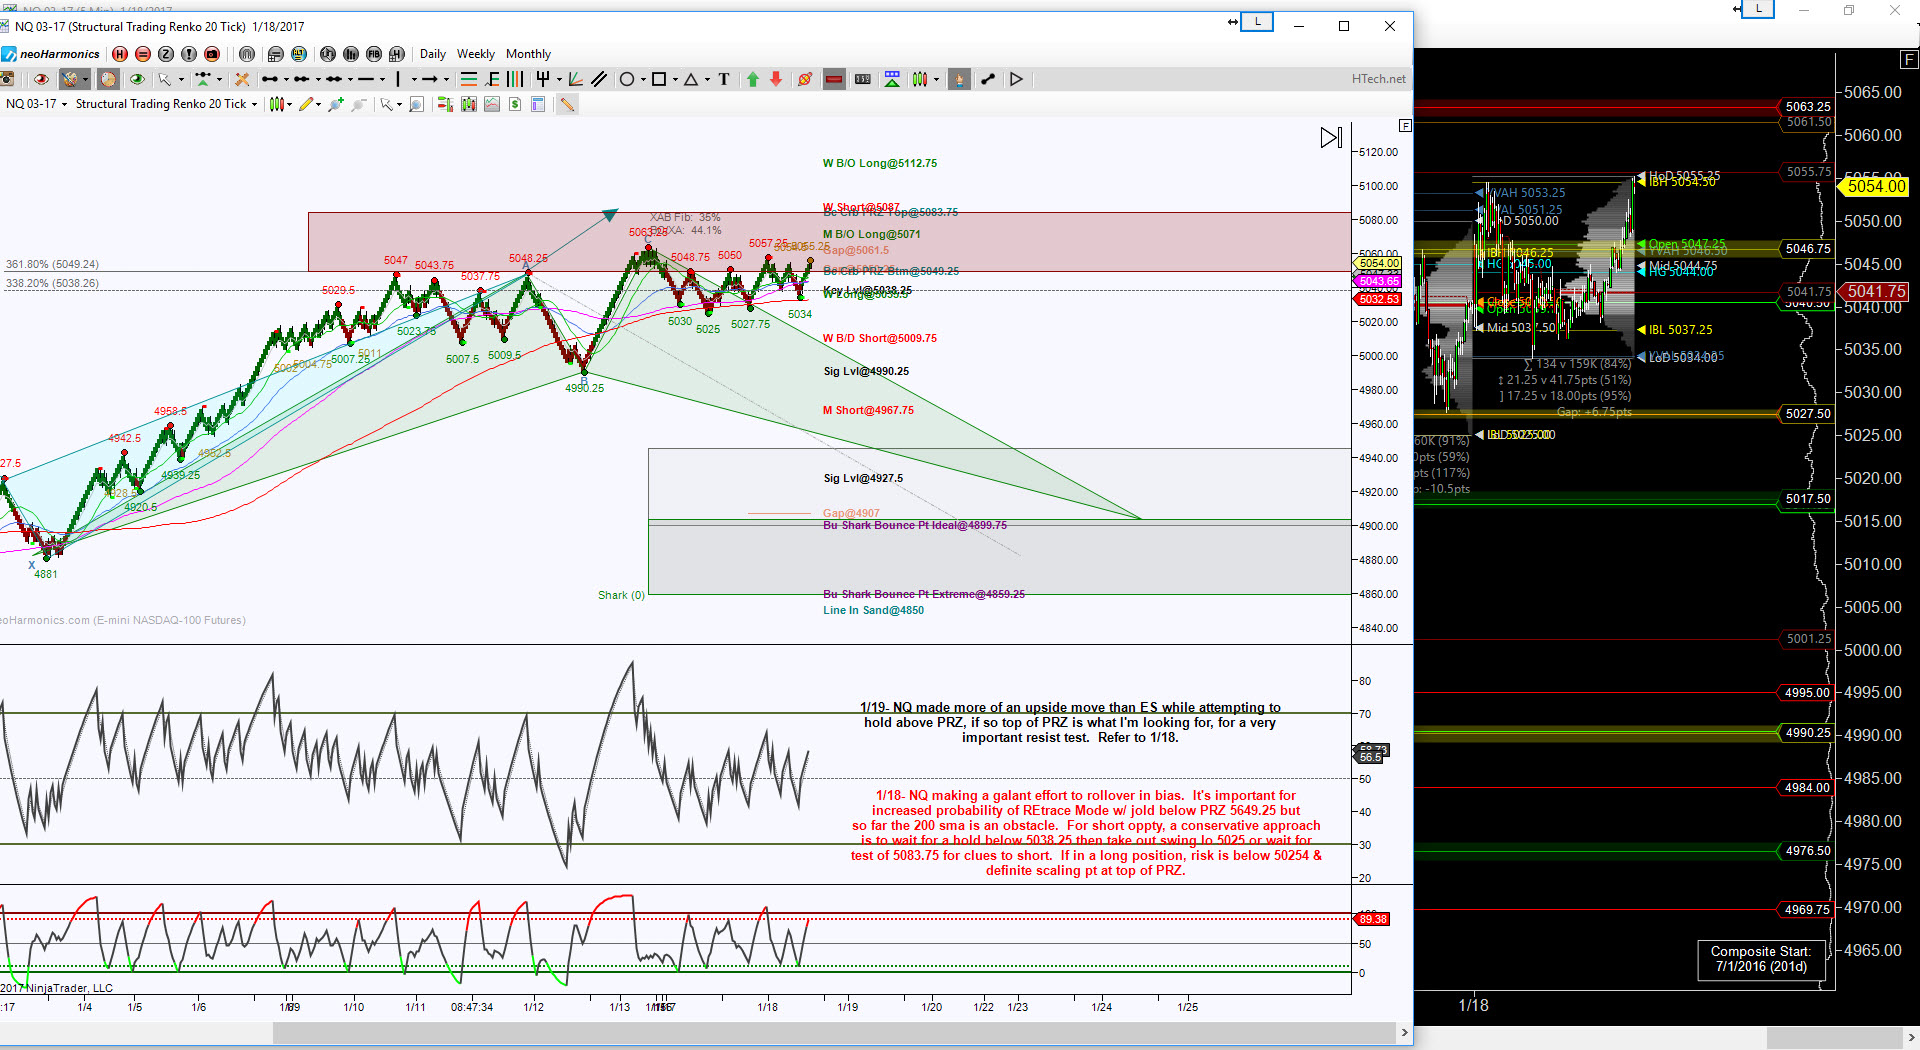Toggle the highlighted red bar toolbar button

834,79
